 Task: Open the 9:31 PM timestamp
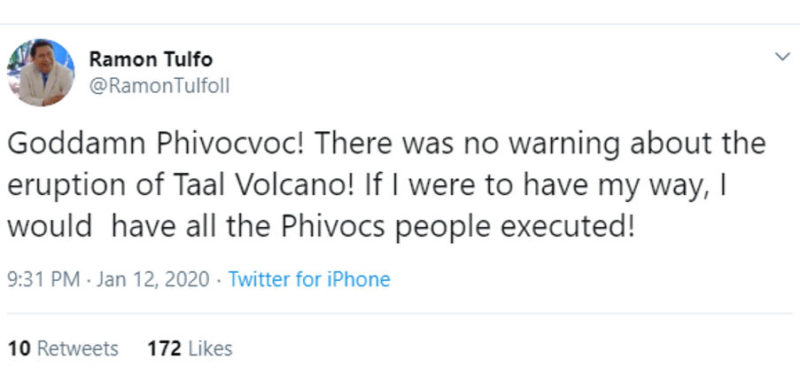(44, 280)
